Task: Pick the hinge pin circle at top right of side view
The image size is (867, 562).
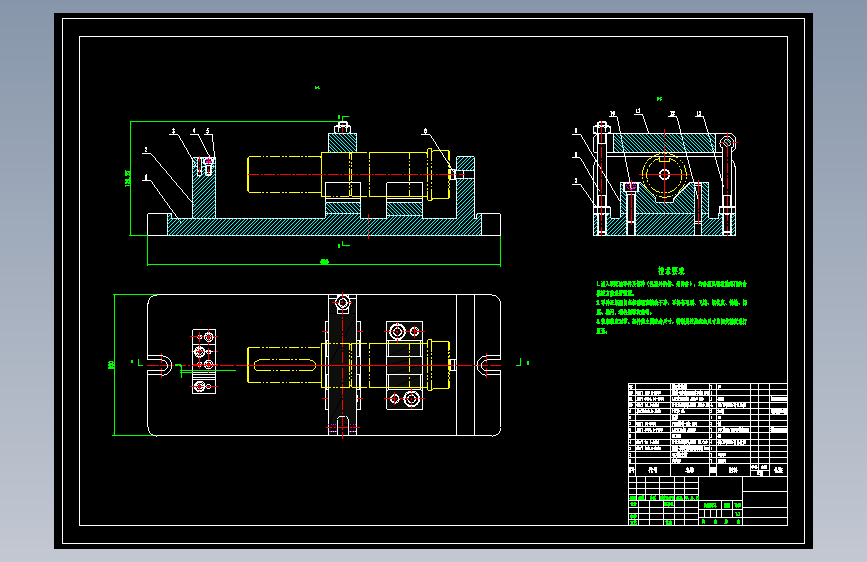Action: point(728,142)
